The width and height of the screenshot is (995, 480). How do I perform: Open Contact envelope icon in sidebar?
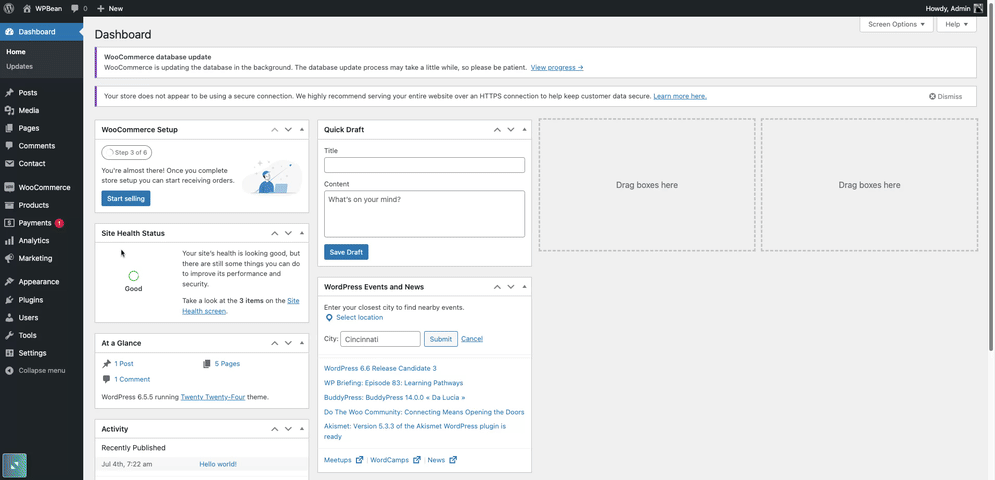pyautogui.click(x=9, y=163)
